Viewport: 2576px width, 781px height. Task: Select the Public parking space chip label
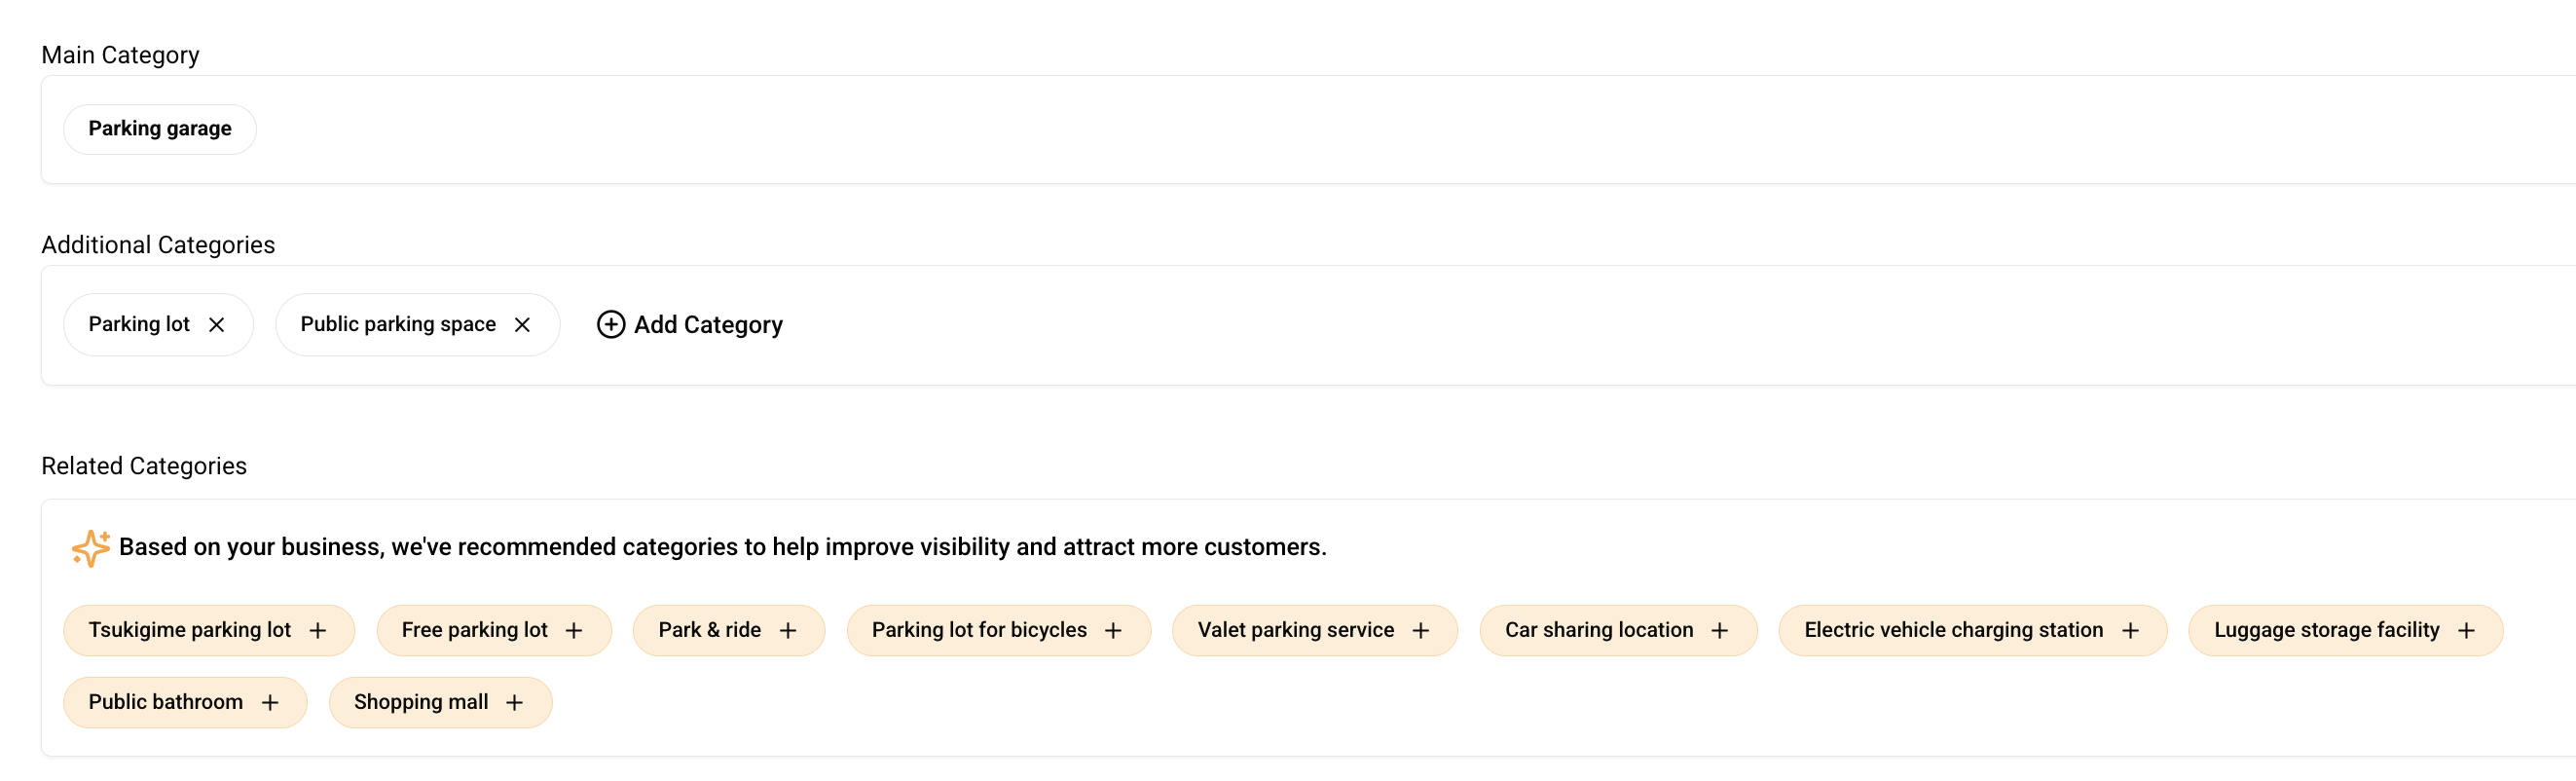coord(398,324)
